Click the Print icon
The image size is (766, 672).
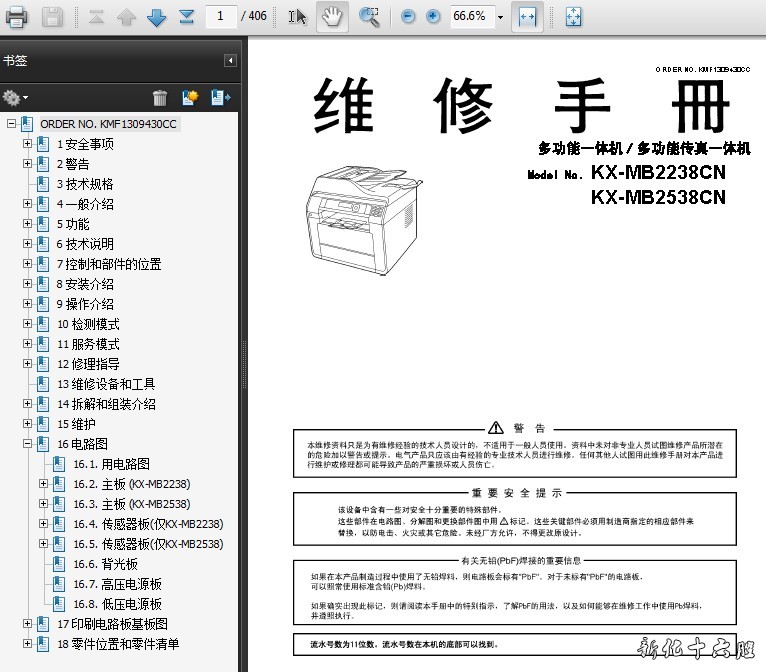16,17
